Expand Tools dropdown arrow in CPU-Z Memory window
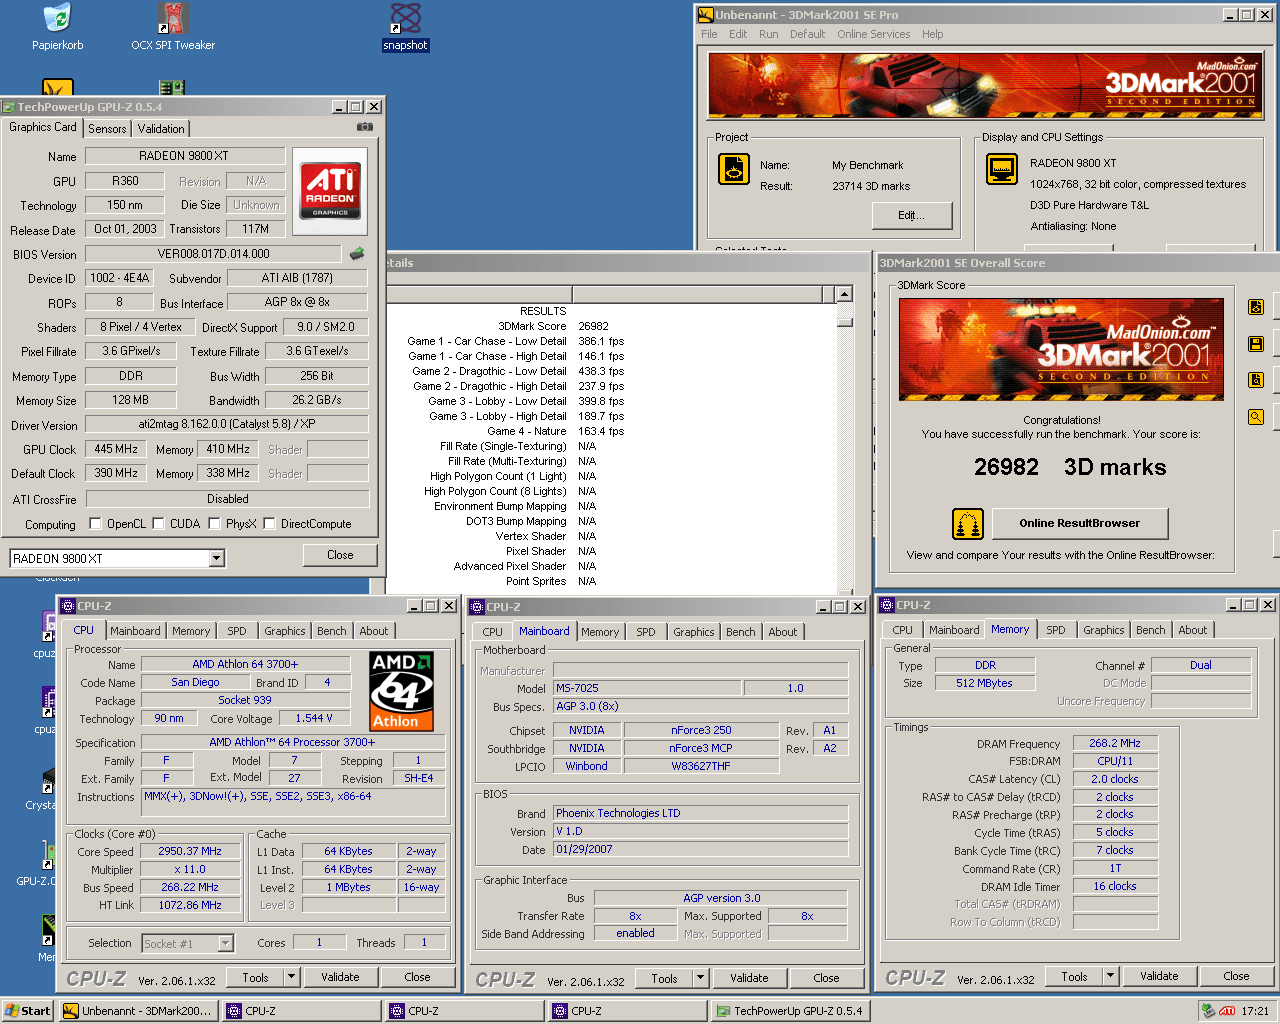This screenshot has height=1024, width=1280. pyautogui.click(x=1110, y=976)
